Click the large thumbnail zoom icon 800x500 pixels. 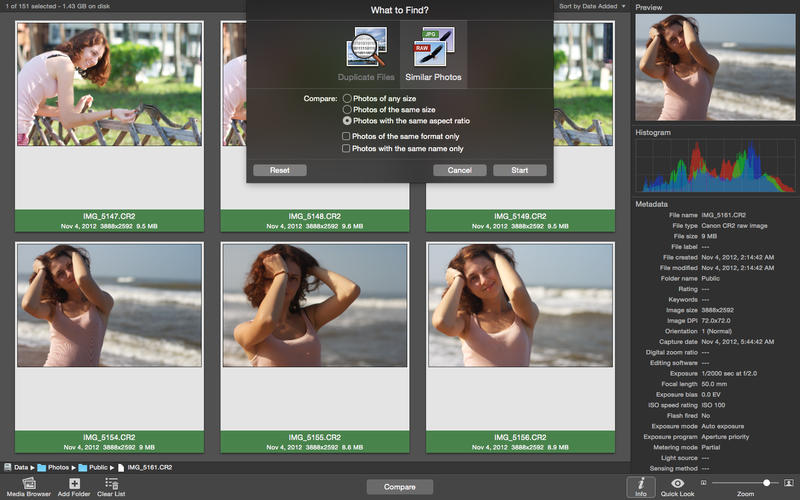pyautogui.click(x=789, y=483)
